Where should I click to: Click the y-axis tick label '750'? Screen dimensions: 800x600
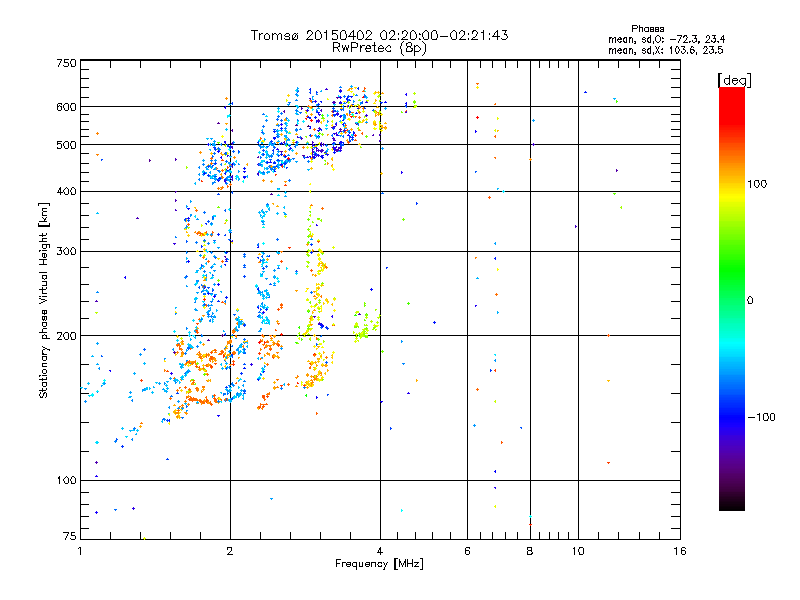66,63
